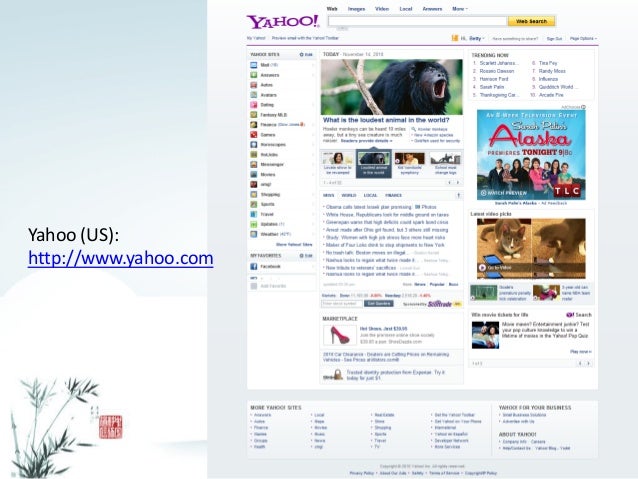Open the Privacy Policy footer link
638x479 pixels.
(x=361, y=473)
